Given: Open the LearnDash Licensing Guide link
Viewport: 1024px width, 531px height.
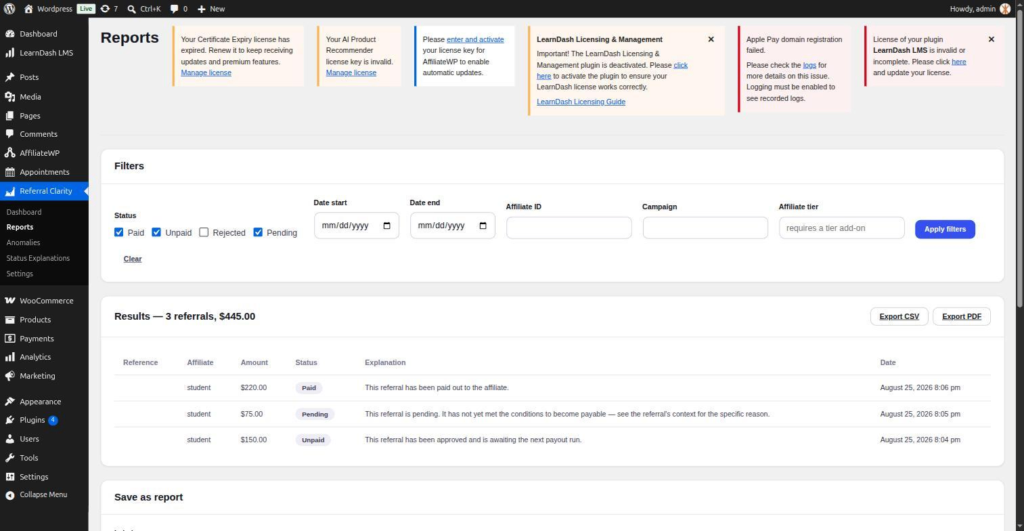Looking at the screenshot, I should (x=581, y=102).
